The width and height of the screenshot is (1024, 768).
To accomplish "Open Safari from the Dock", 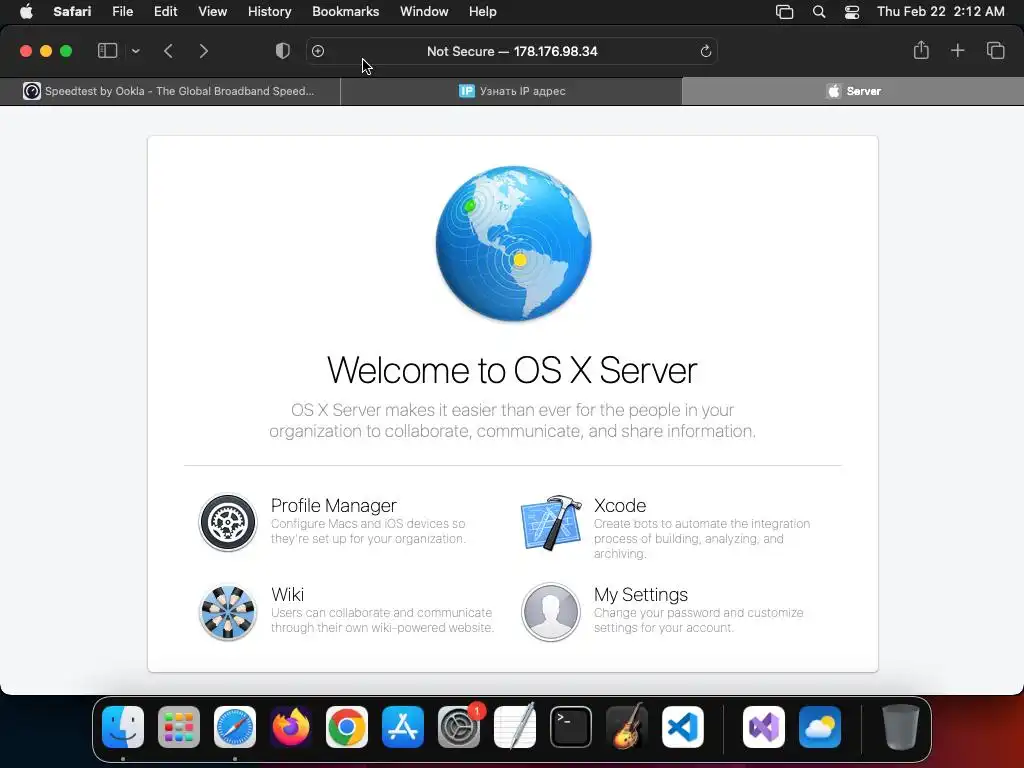I will coord(235,727).
